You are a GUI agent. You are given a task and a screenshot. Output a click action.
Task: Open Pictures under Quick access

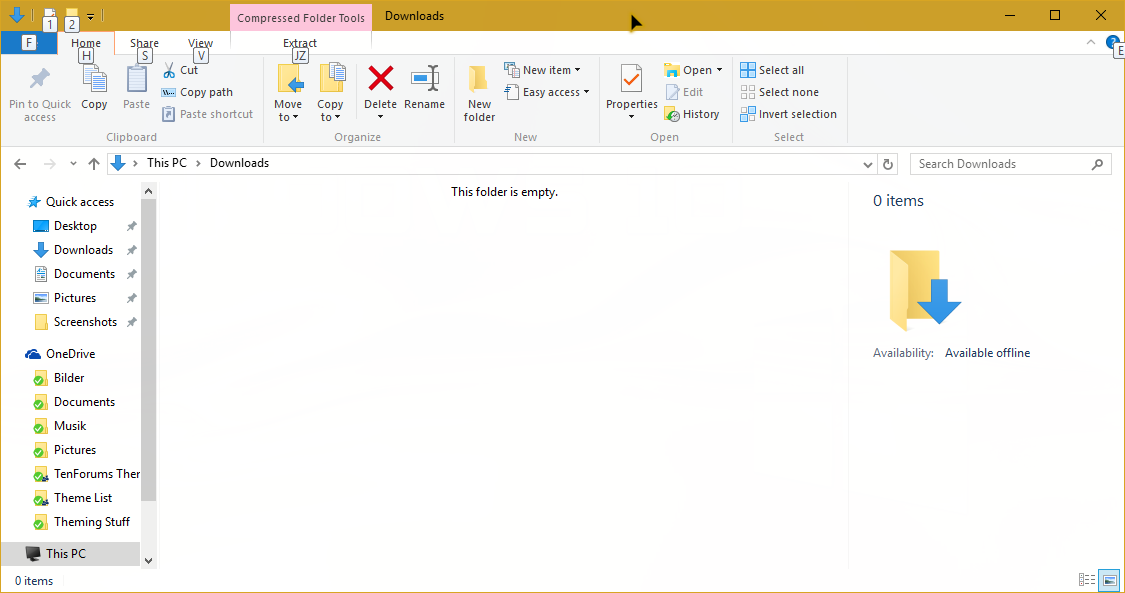[75, 298]
